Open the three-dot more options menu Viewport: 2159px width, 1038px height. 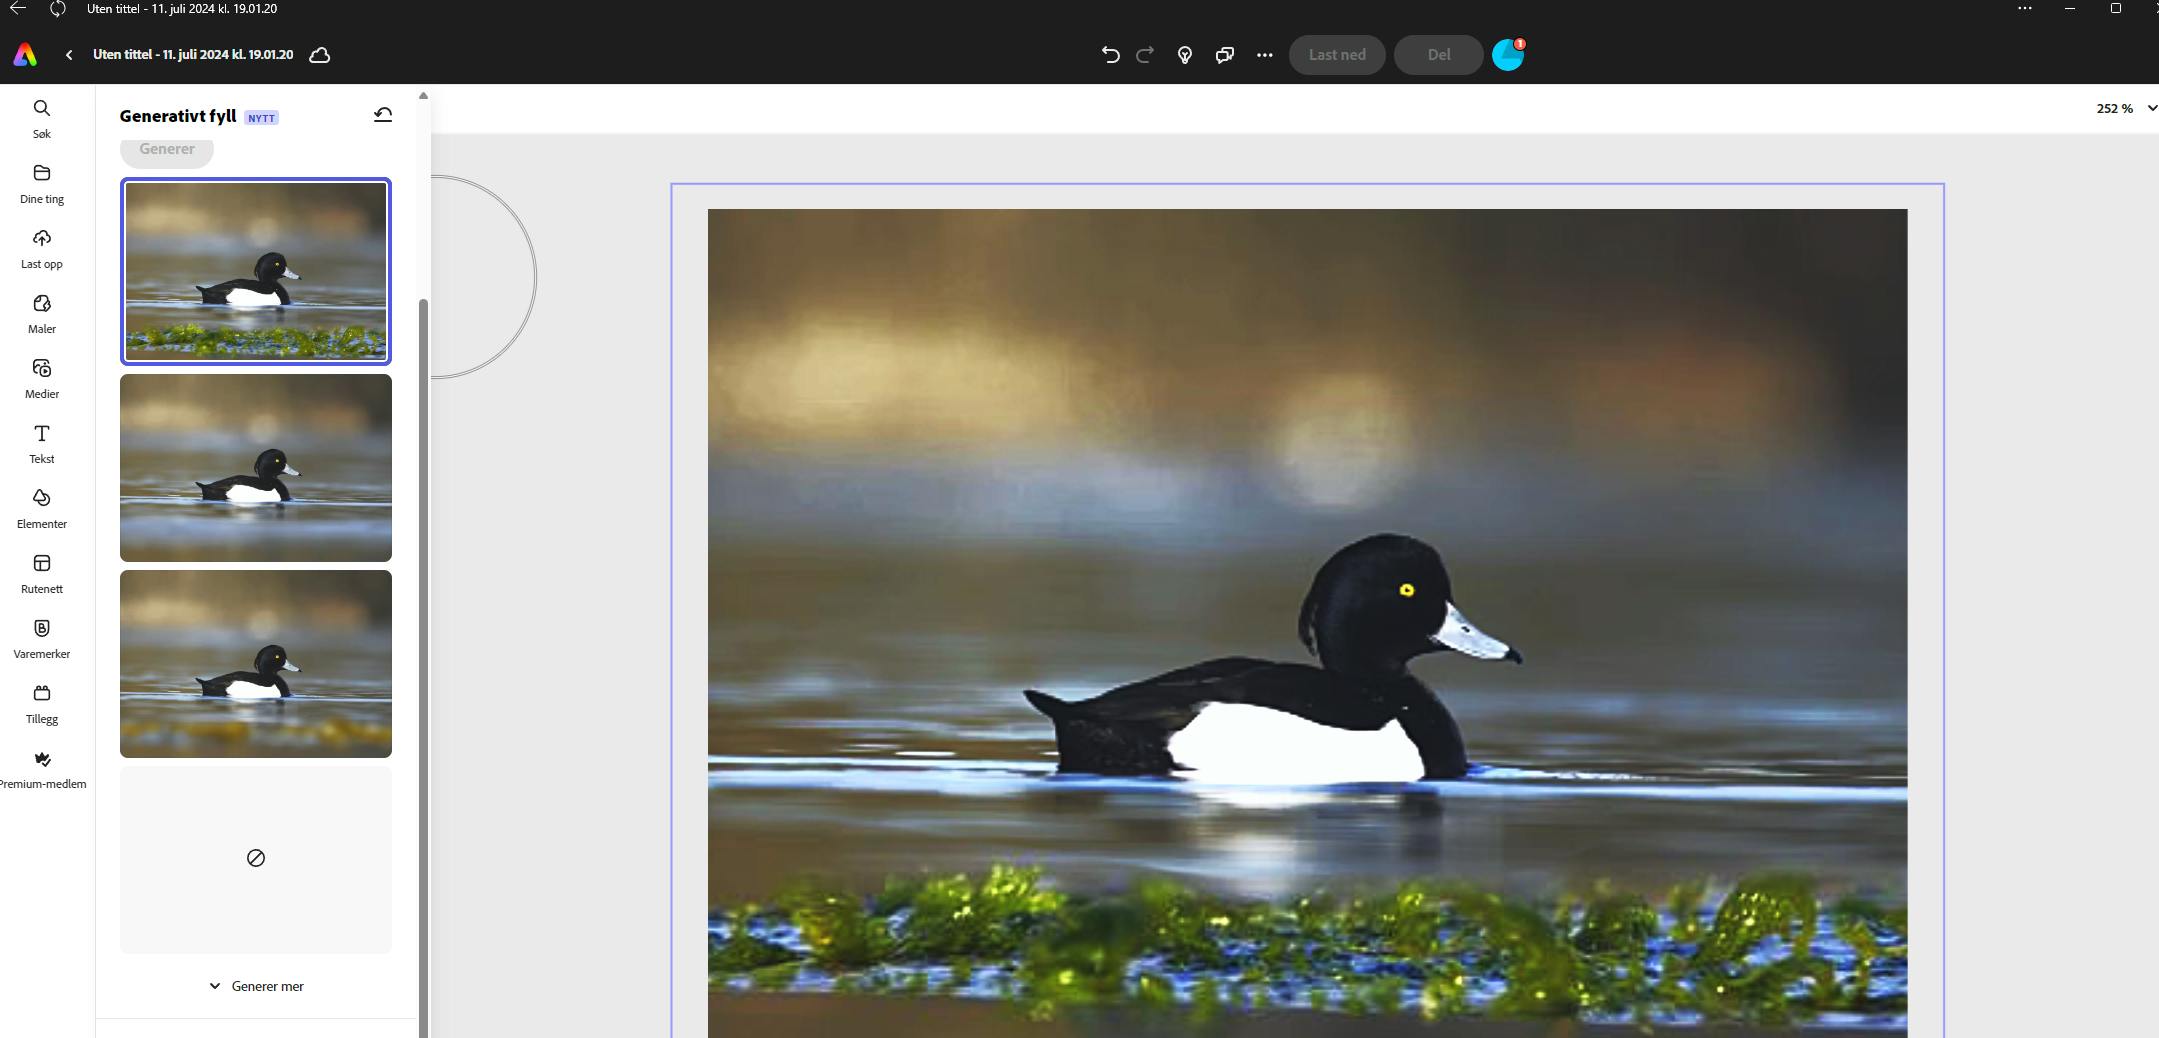(x=1265, y=55)
